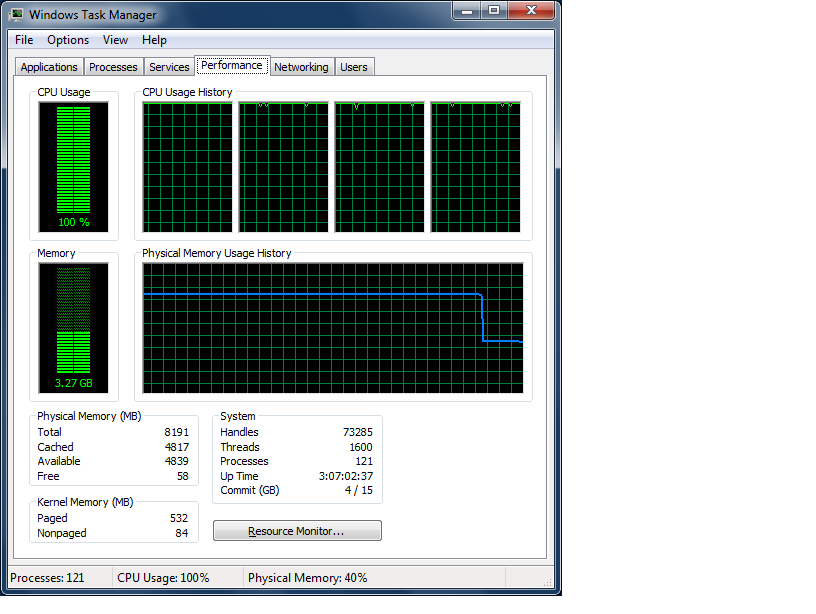
Task: Click the Physical Memory (MB) group label
Action: pos(89,416)
